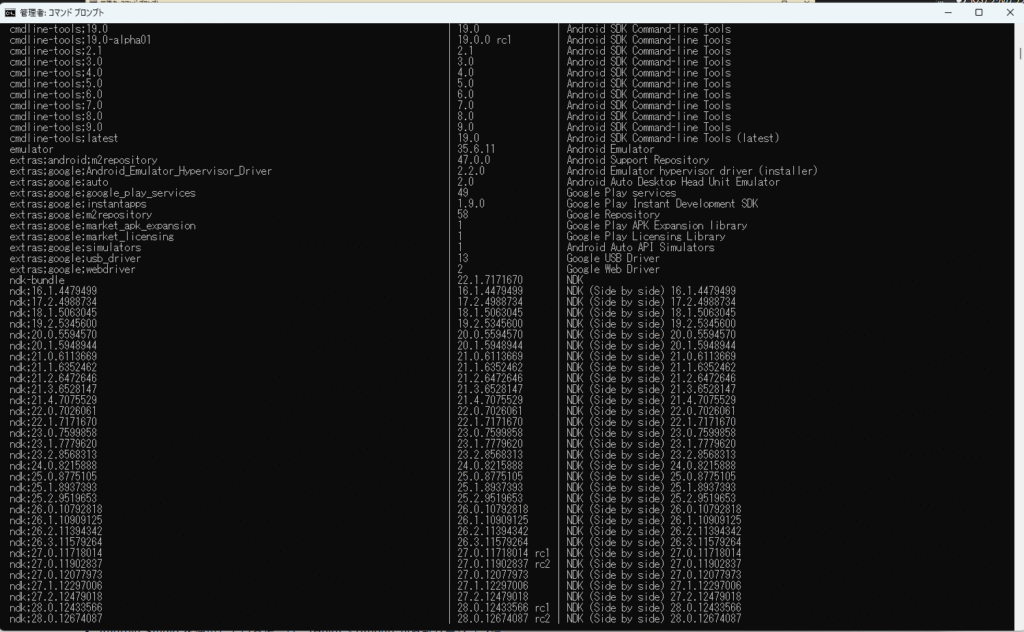Click 'extras;google;Android_Emulator_Hypervisor_Driver' package path

pos(140,171)
